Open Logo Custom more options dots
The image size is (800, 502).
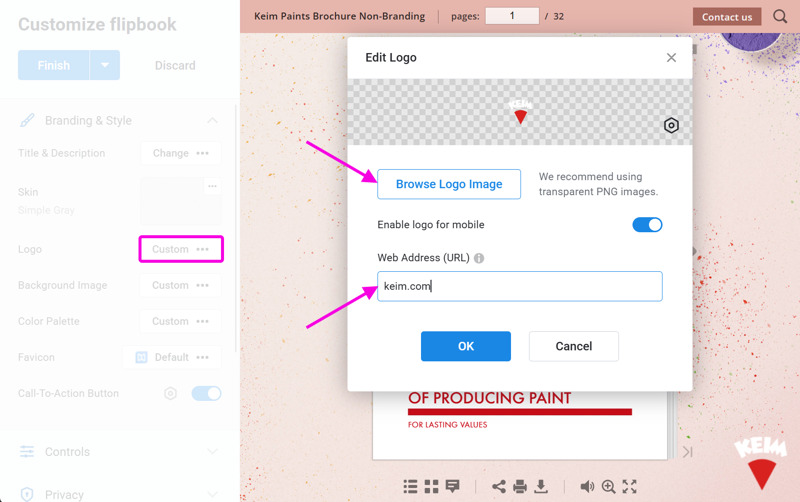(x=203, y=249)
